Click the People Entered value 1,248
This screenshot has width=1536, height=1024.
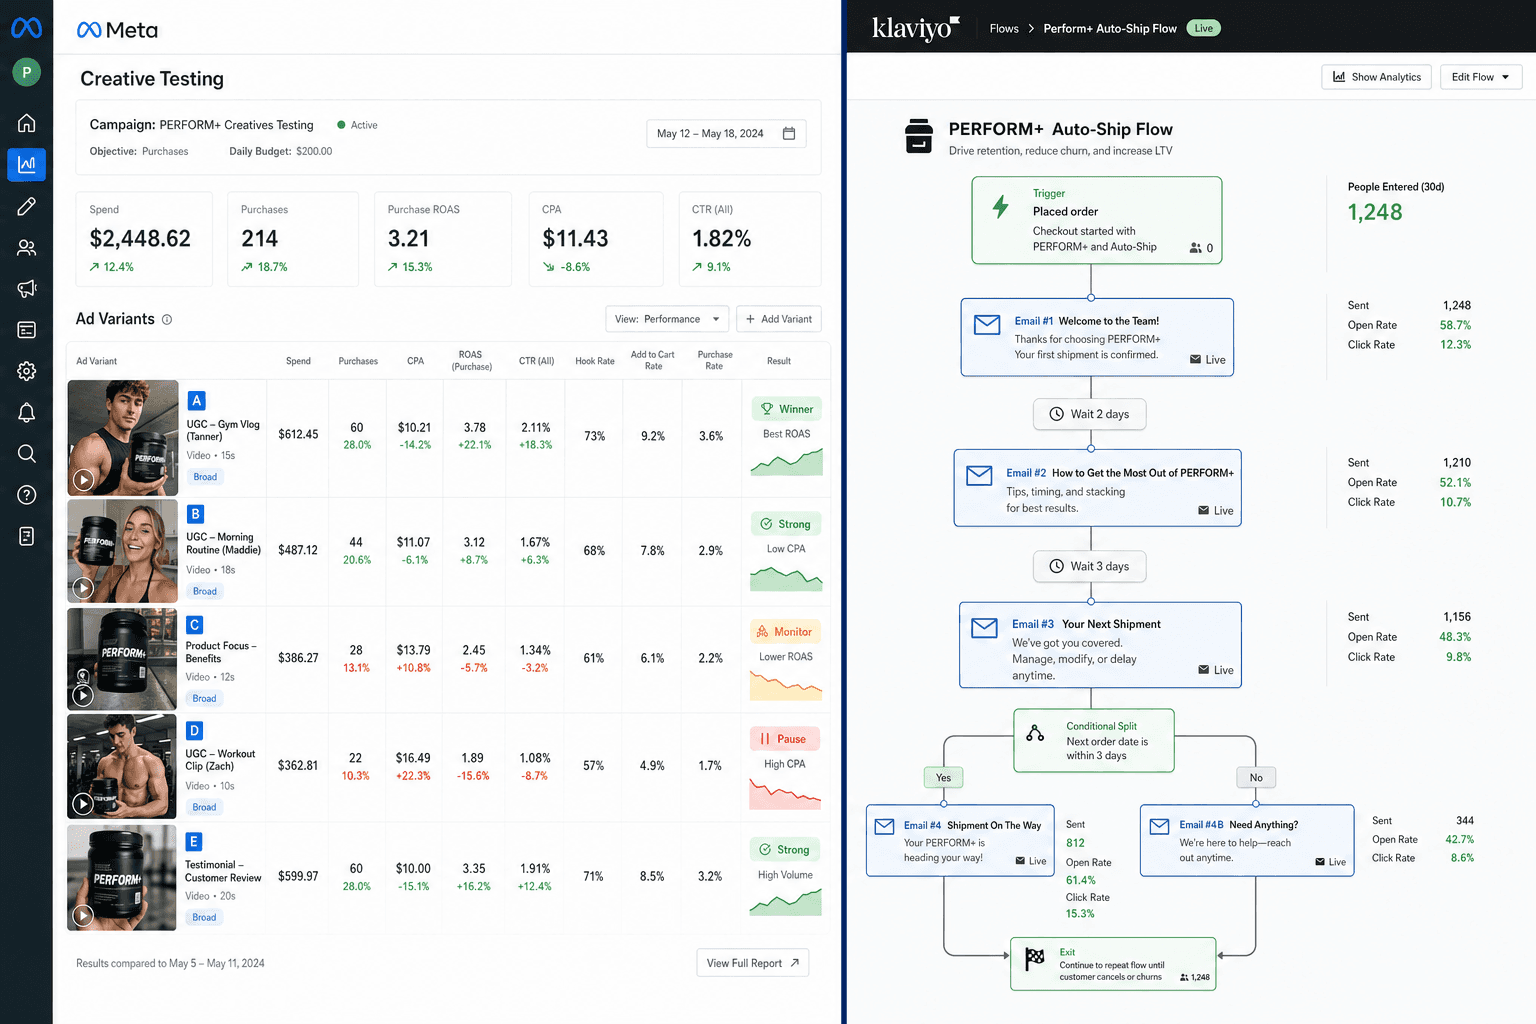[x=1375, y=212]
